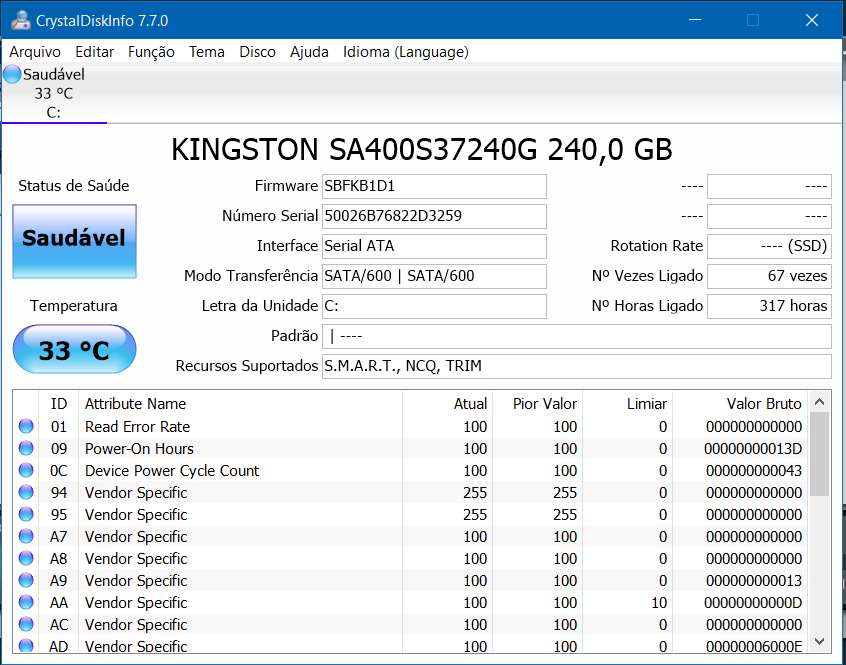This screenshot has height=665, width=846.
Task: Minimize the CrystalDiskInfo window
Action: coord(695,20)
